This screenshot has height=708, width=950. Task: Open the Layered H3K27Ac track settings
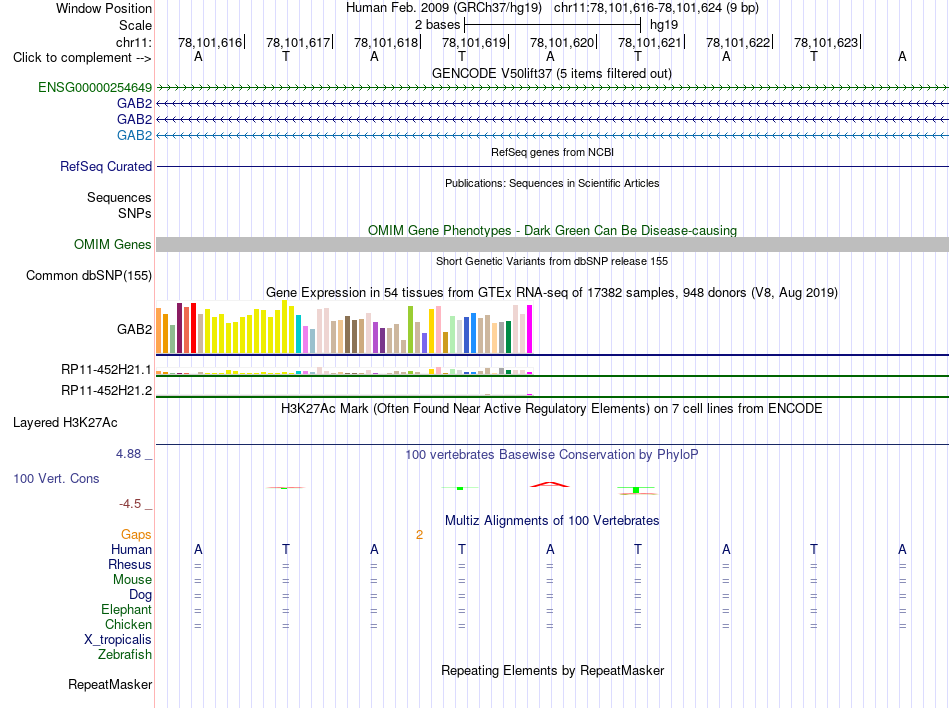click(x=65, y=423)
